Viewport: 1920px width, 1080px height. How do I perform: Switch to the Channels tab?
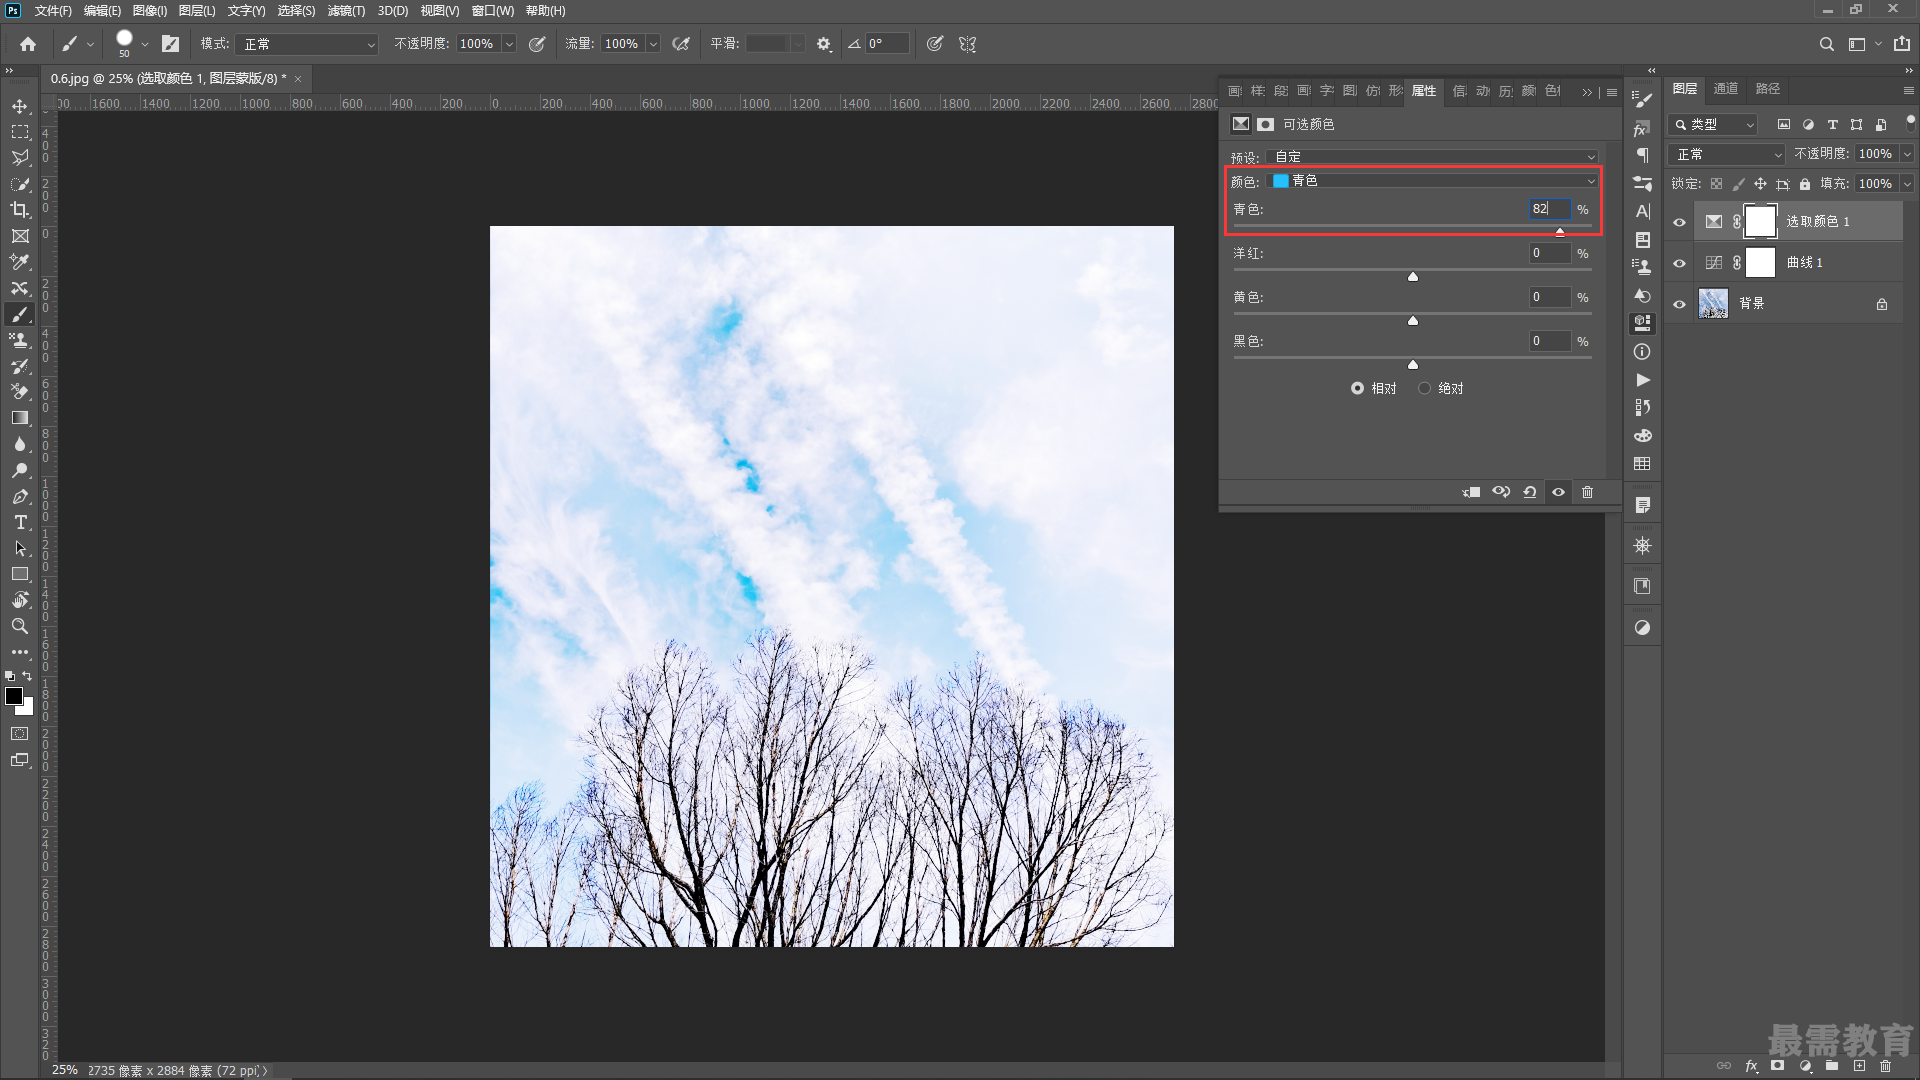point(1726,89)
